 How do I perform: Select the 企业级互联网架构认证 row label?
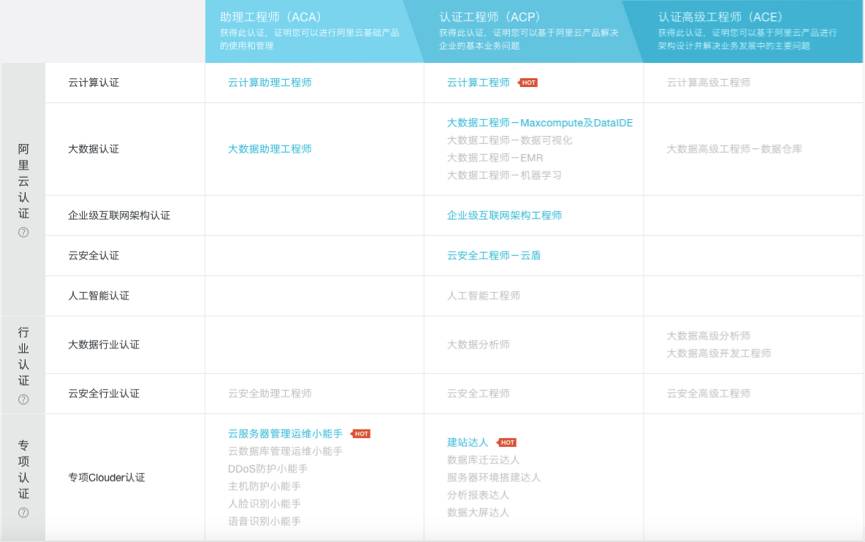coord(119,215)
